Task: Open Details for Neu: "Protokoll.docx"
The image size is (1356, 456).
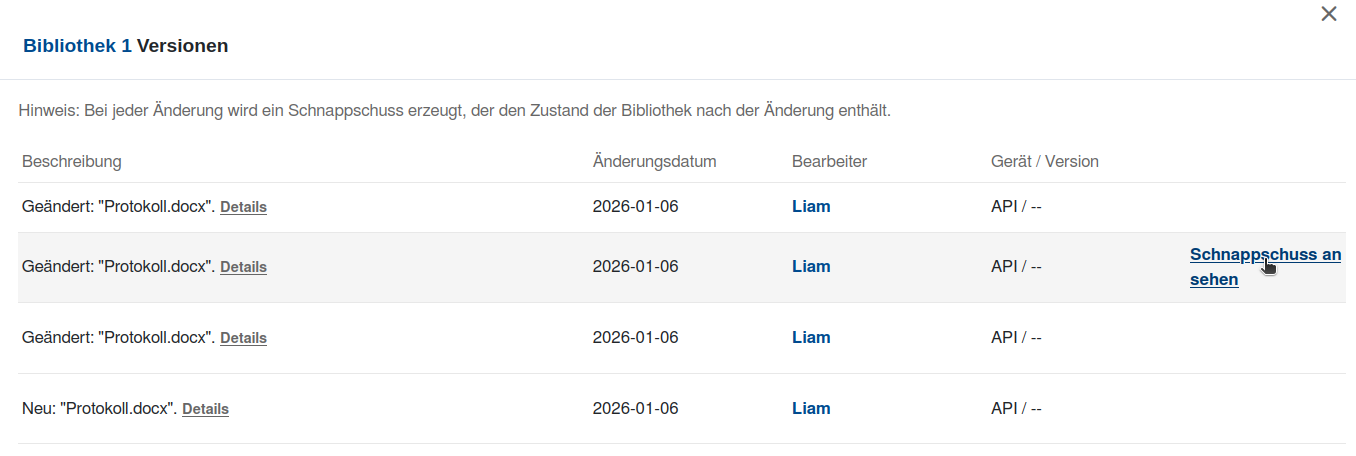Action: pyautogui.click(x=205, y=409)
